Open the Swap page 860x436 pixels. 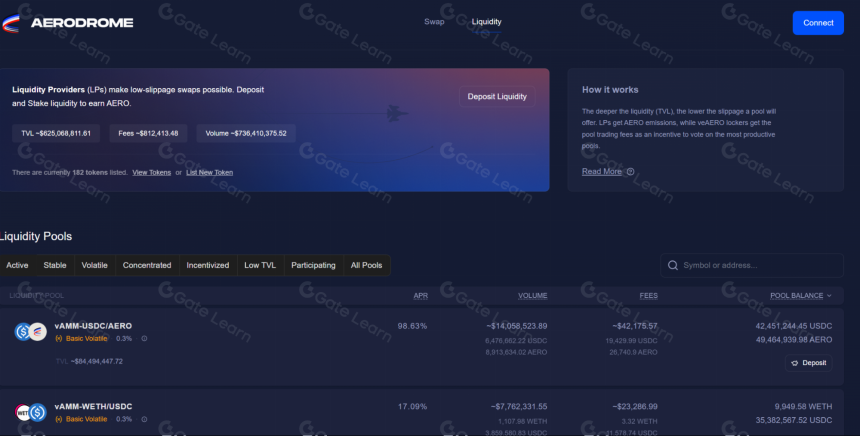click(434, 22)
